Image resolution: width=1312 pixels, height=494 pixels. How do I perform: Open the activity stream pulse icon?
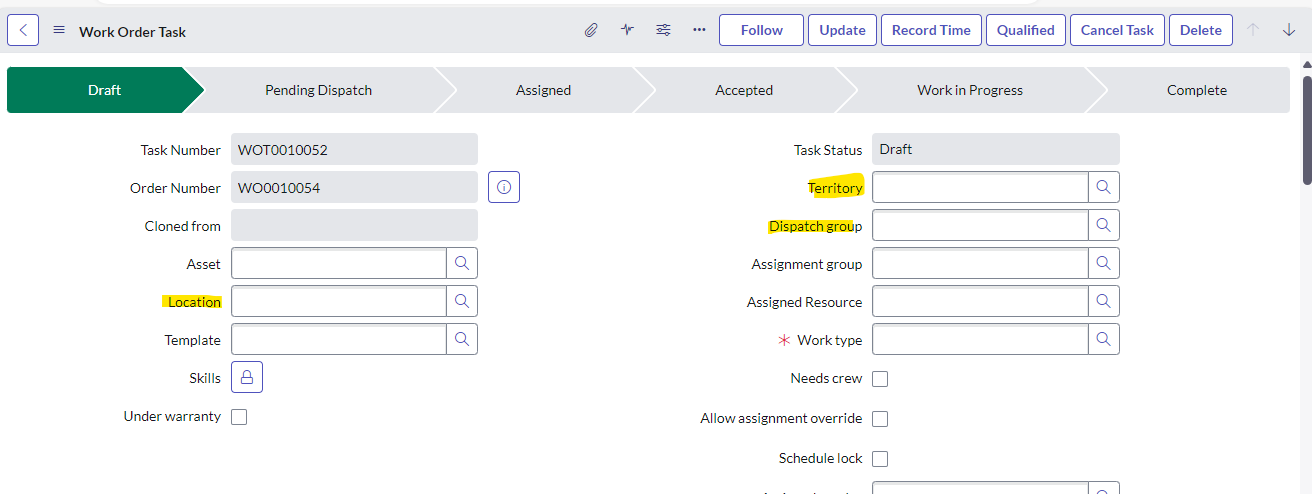(627, 30)
